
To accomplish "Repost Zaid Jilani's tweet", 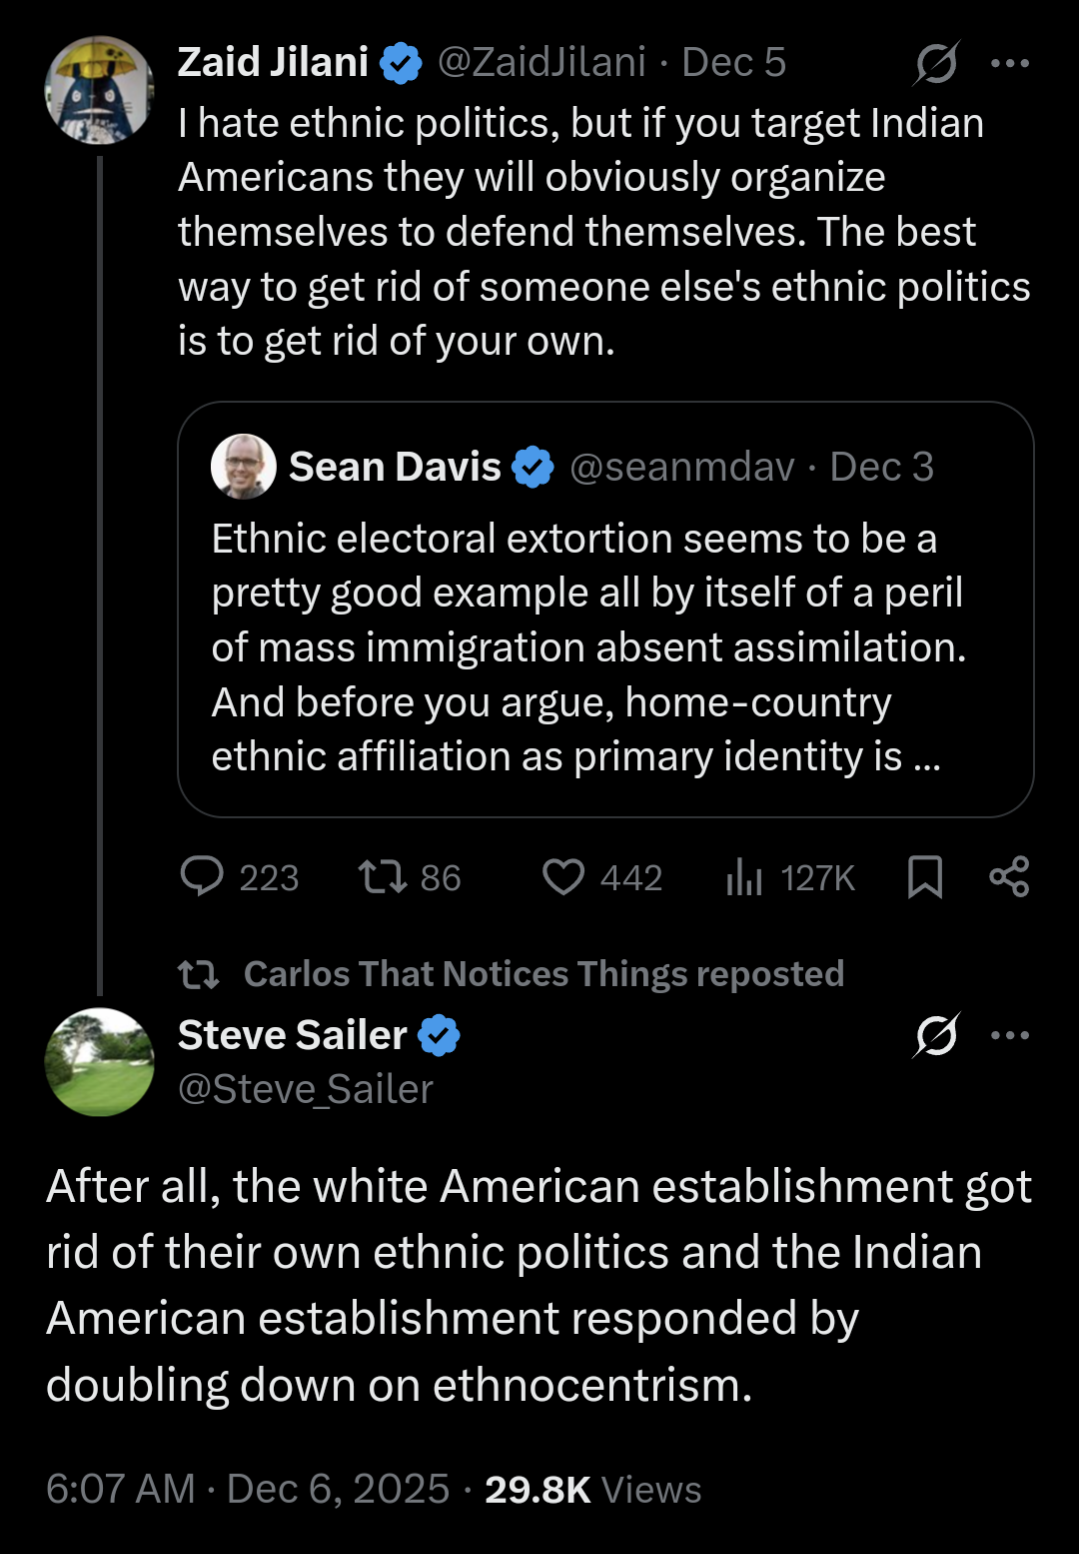I will pos(383,877).
